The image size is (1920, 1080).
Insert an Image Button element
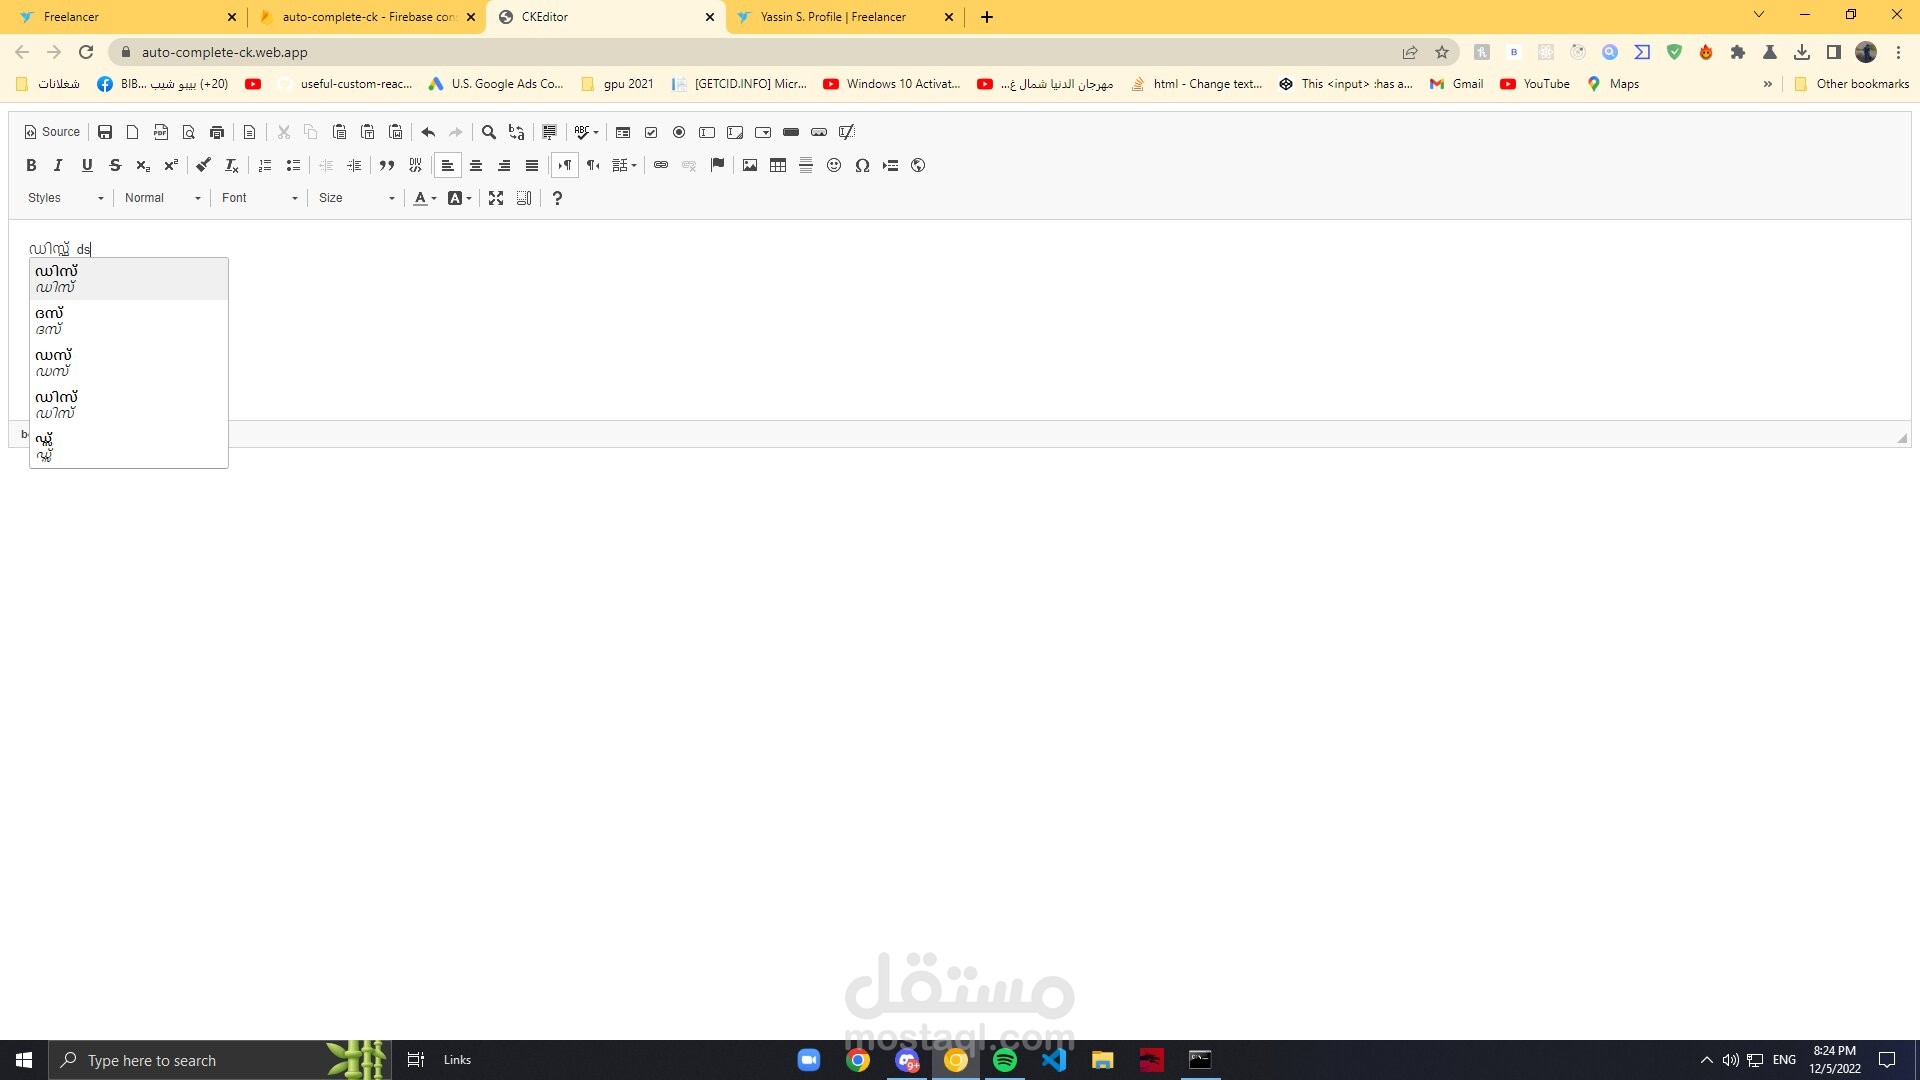tap(819, 132)
